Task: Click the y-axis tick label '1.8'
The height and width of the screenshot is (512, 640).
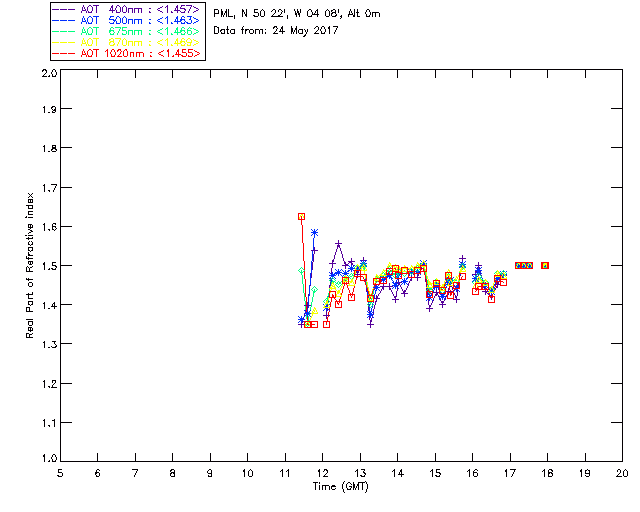Action: pos(49,148)
